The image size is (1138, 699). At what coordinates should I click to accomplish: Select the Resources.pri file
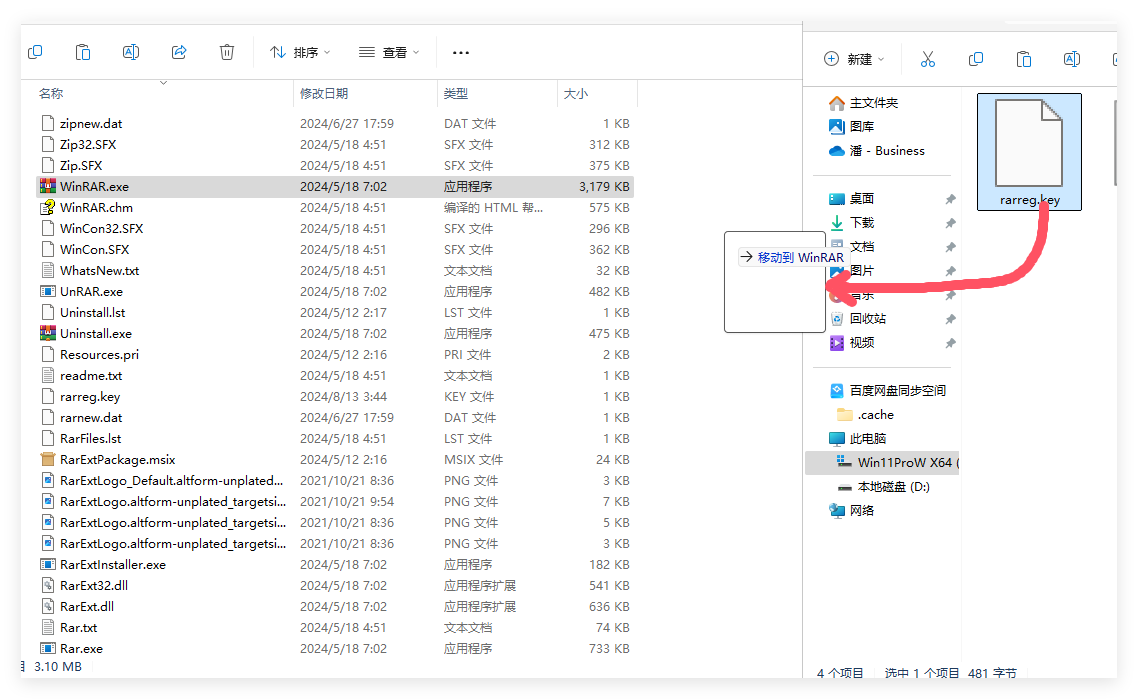[99, 355]
